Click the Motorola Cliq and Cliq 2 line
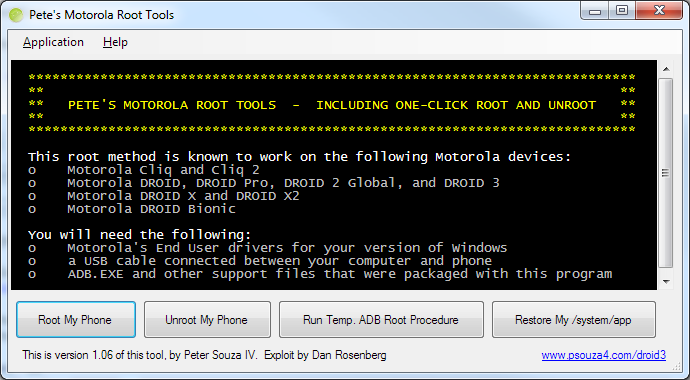Image resolution: width=690 pixels, height=380 pixels. (143, 170)
